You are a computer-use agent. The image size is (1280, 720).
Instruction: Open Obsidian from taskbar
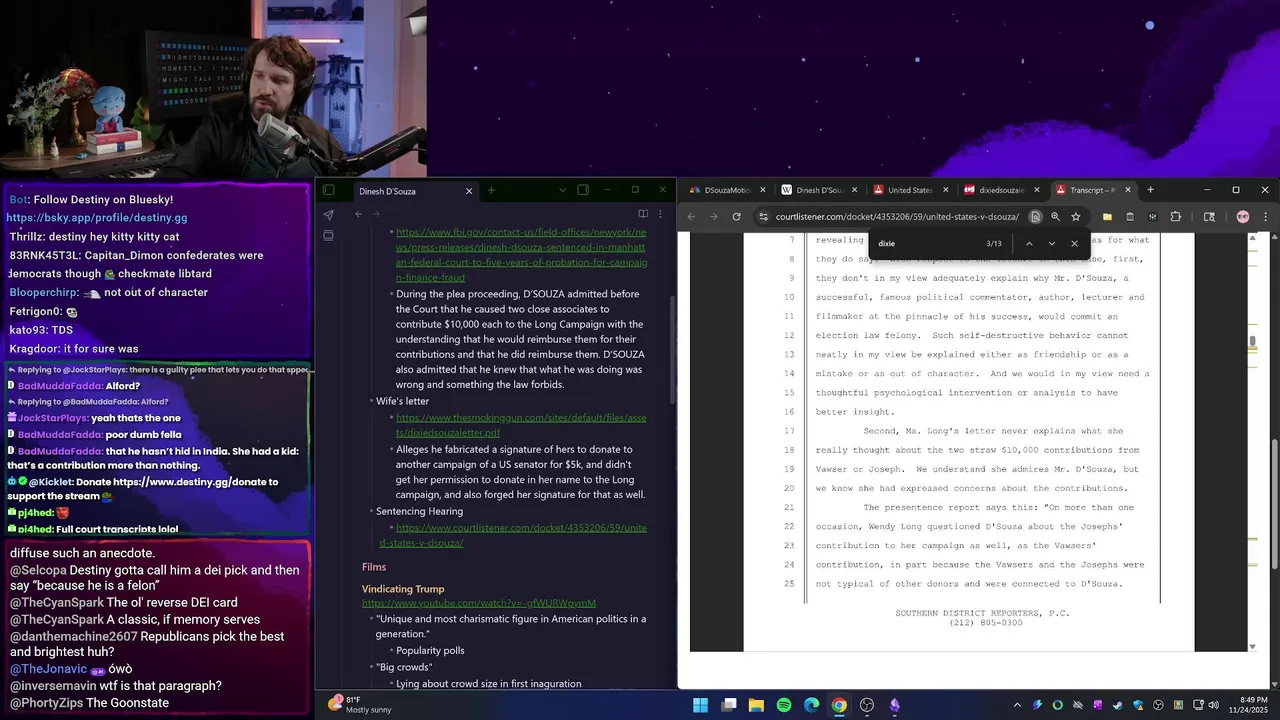[894, 705]
